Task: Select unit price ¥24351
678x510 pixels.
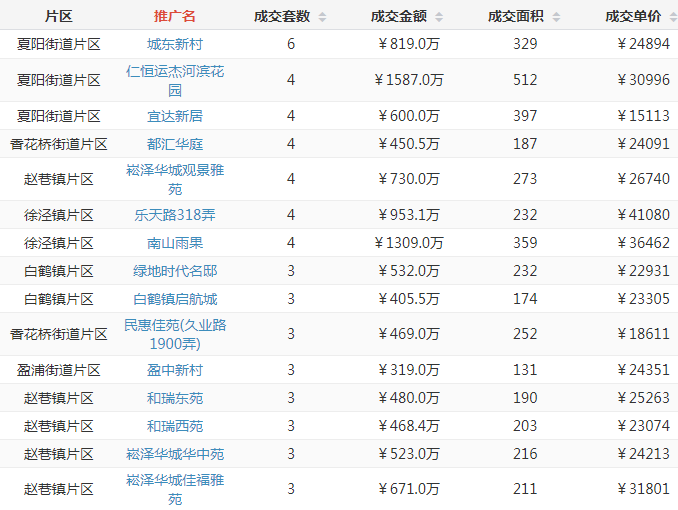Action: pyautogui.click(x=643, y=370)
